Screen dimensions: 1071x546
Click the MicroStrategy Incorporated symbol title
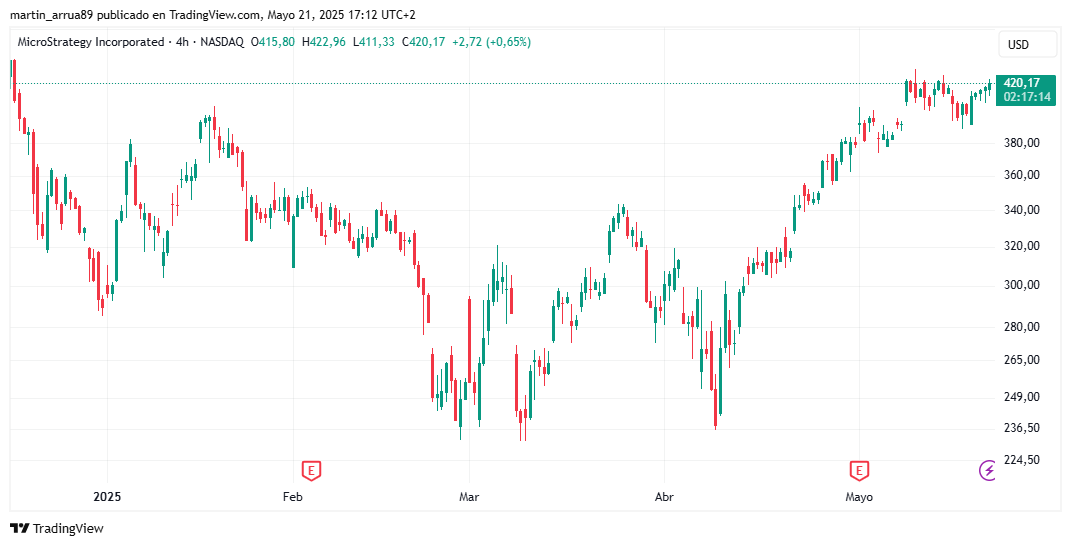91,42
